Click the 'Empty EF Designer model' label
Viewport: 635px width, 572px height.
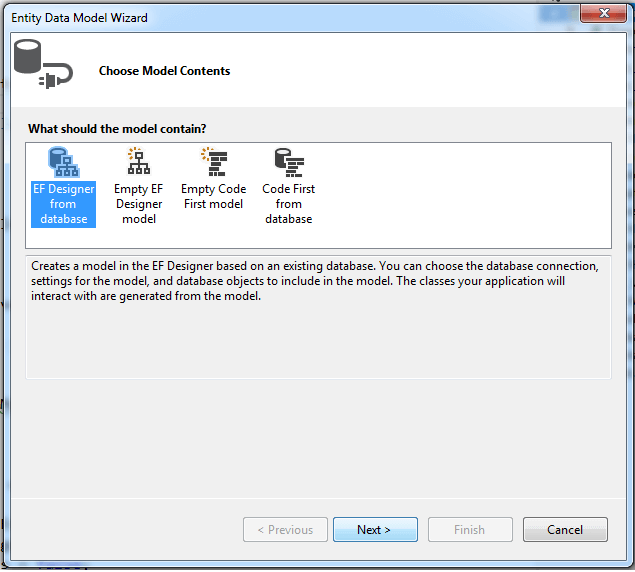[139, 204]
